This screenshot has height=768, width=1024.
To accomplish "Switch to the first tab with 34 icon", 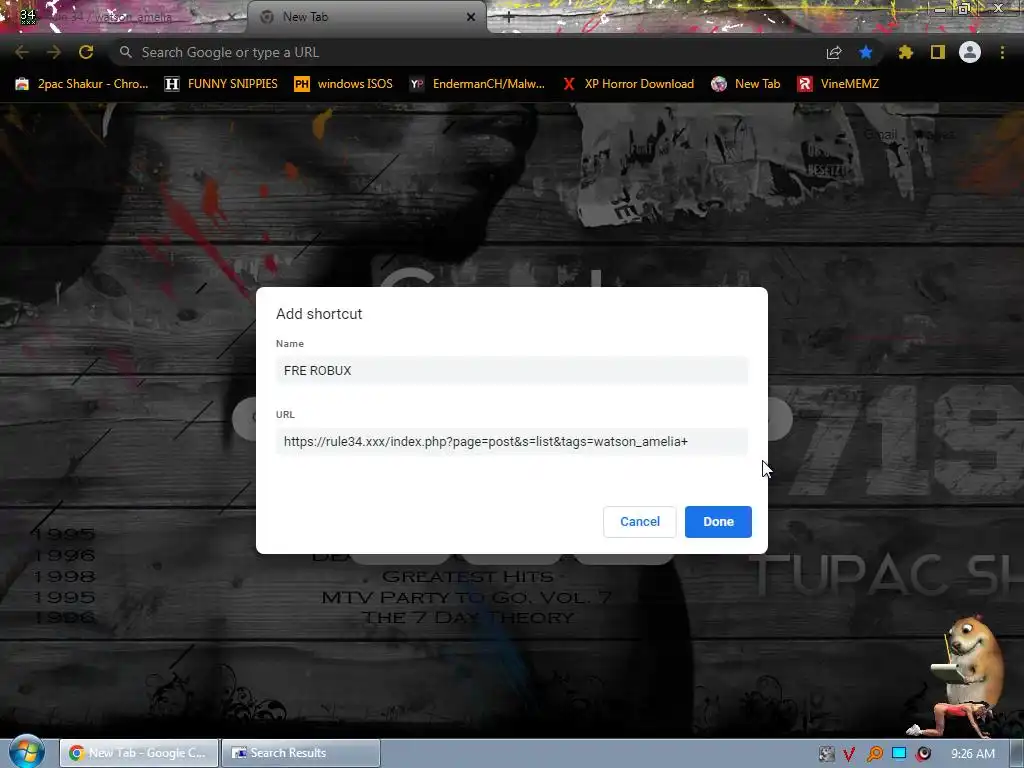I will 123,17.
